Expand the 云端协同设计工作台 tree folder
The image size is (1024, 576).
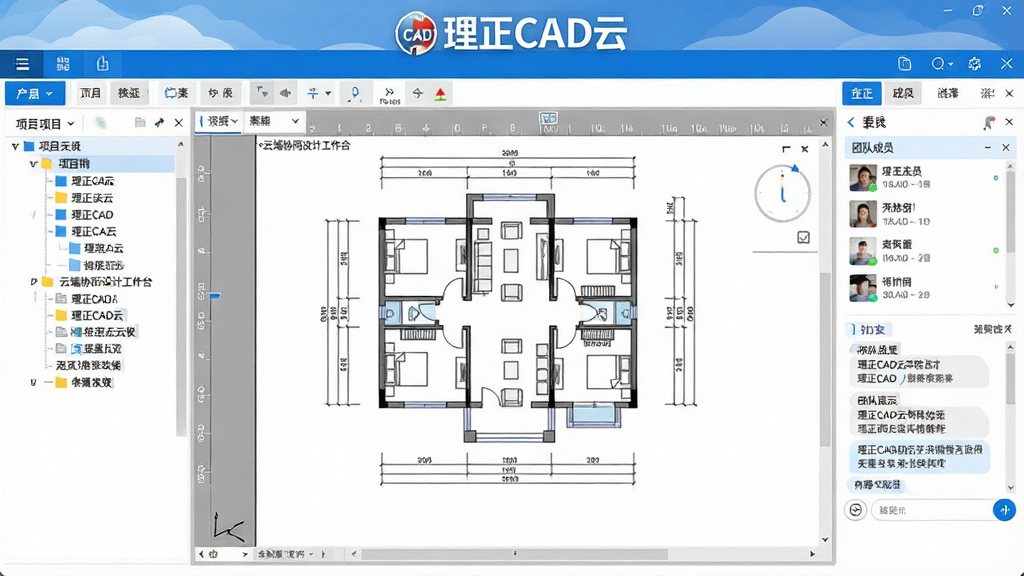(x=33, y=282)
